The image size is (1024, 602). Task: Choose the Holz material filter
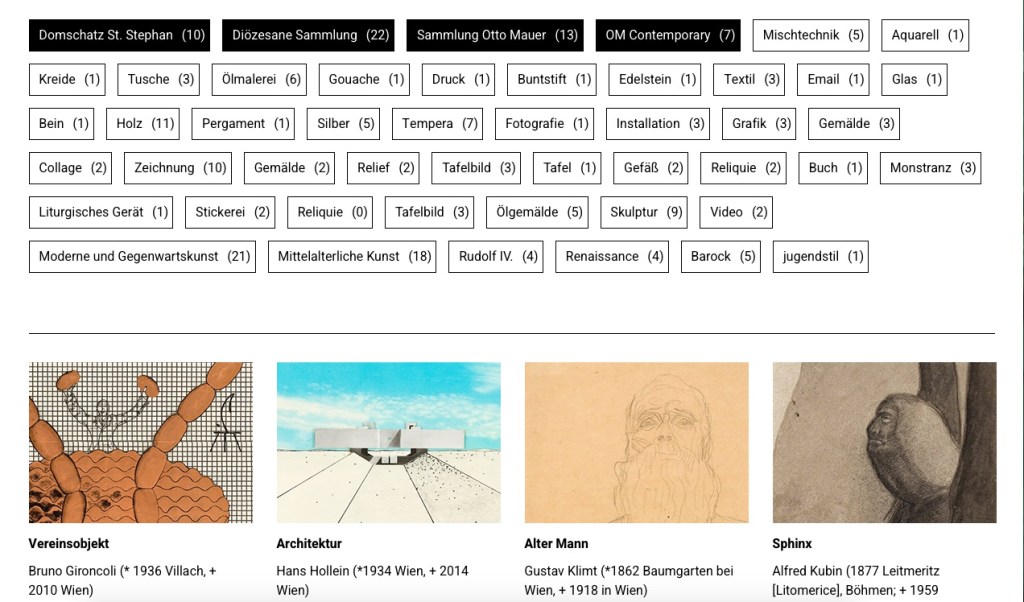(x=145, y=124)
